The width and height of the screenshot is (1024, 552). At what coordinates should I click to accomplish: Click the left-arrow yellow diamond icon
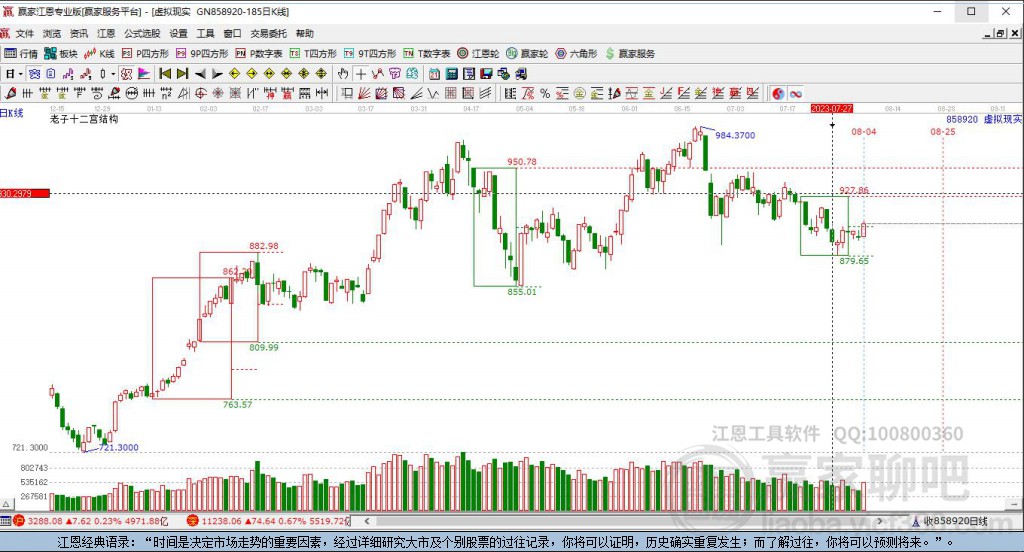pos(234,74)
